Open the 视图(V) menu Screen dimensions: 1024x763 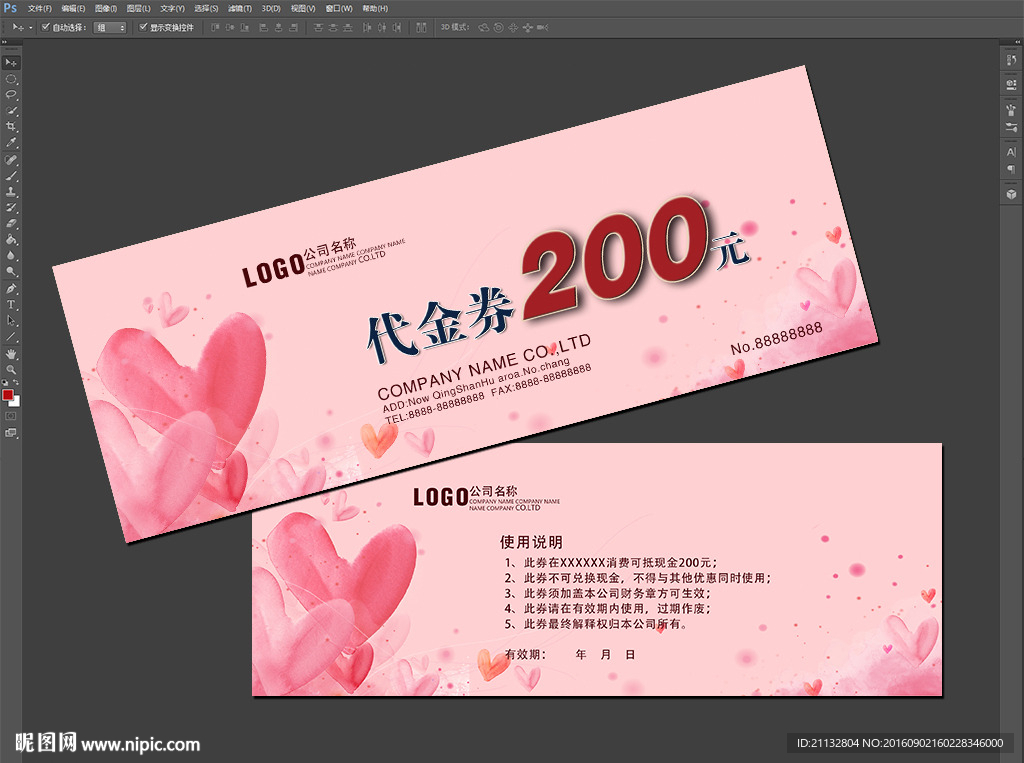(x=303, y=8)
